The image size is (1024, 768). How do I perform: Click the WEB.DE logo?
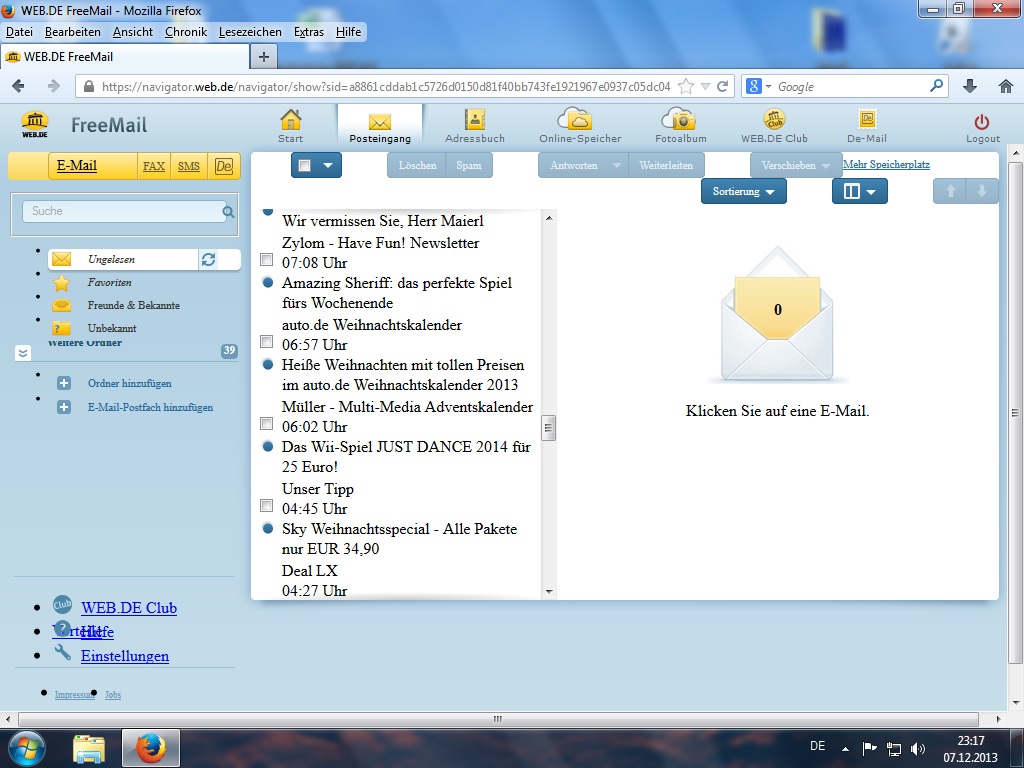point(35,124)
